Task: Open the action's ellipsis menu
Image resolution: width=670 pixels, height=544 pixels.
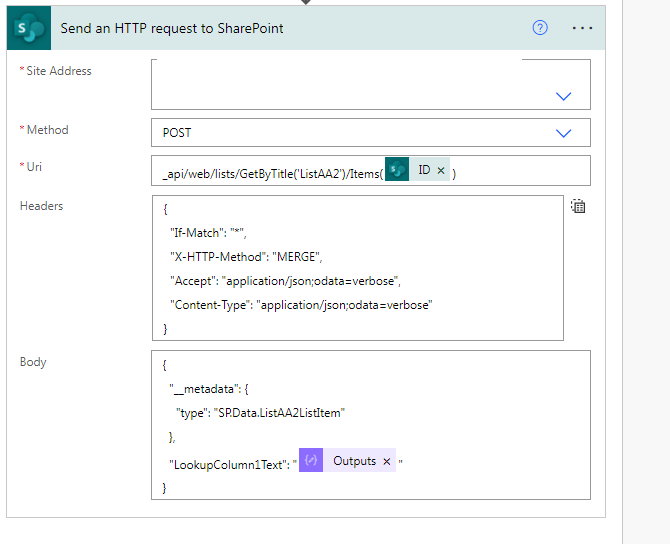Action: pyautogui.click(x=582, y=28)
